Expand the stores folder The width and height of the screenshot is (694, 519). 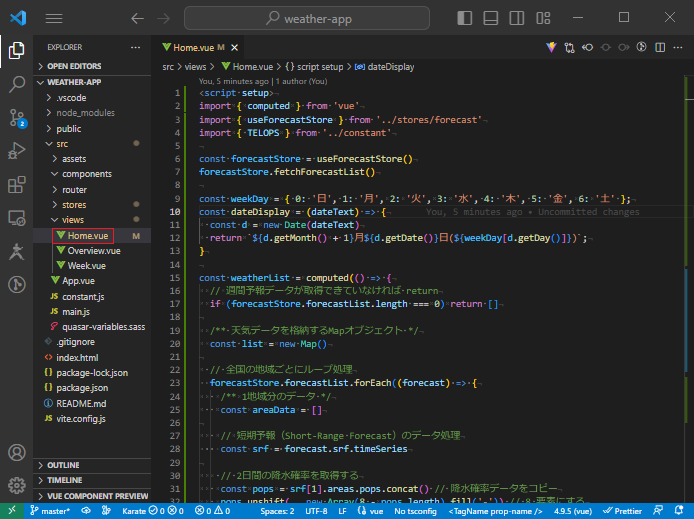coord(92,205)
